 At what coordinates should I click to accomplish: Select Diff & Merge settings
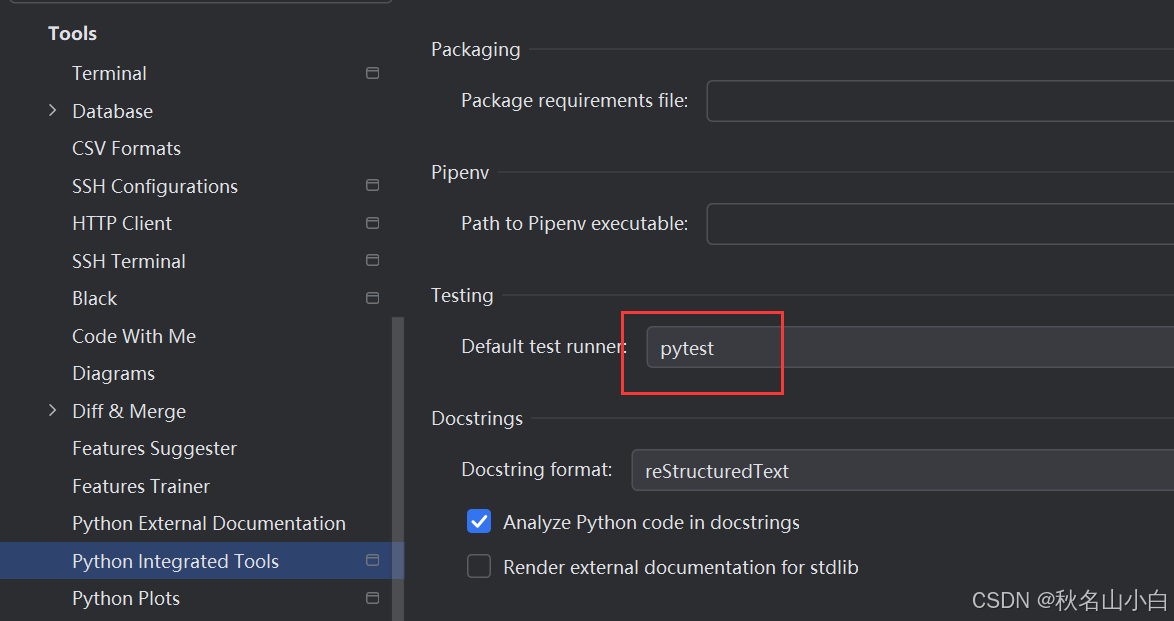[x=129, y=411]
